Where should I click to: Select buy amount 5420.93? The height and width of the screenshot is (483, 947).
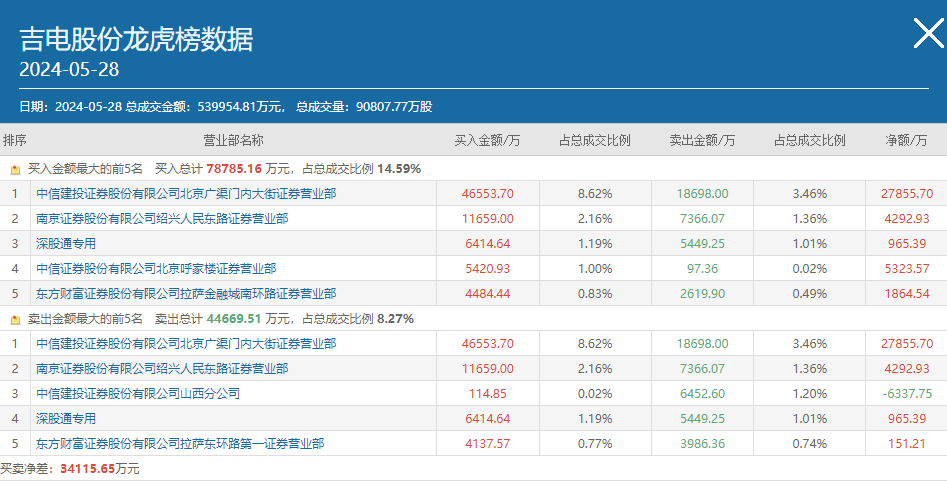(488, 269)
